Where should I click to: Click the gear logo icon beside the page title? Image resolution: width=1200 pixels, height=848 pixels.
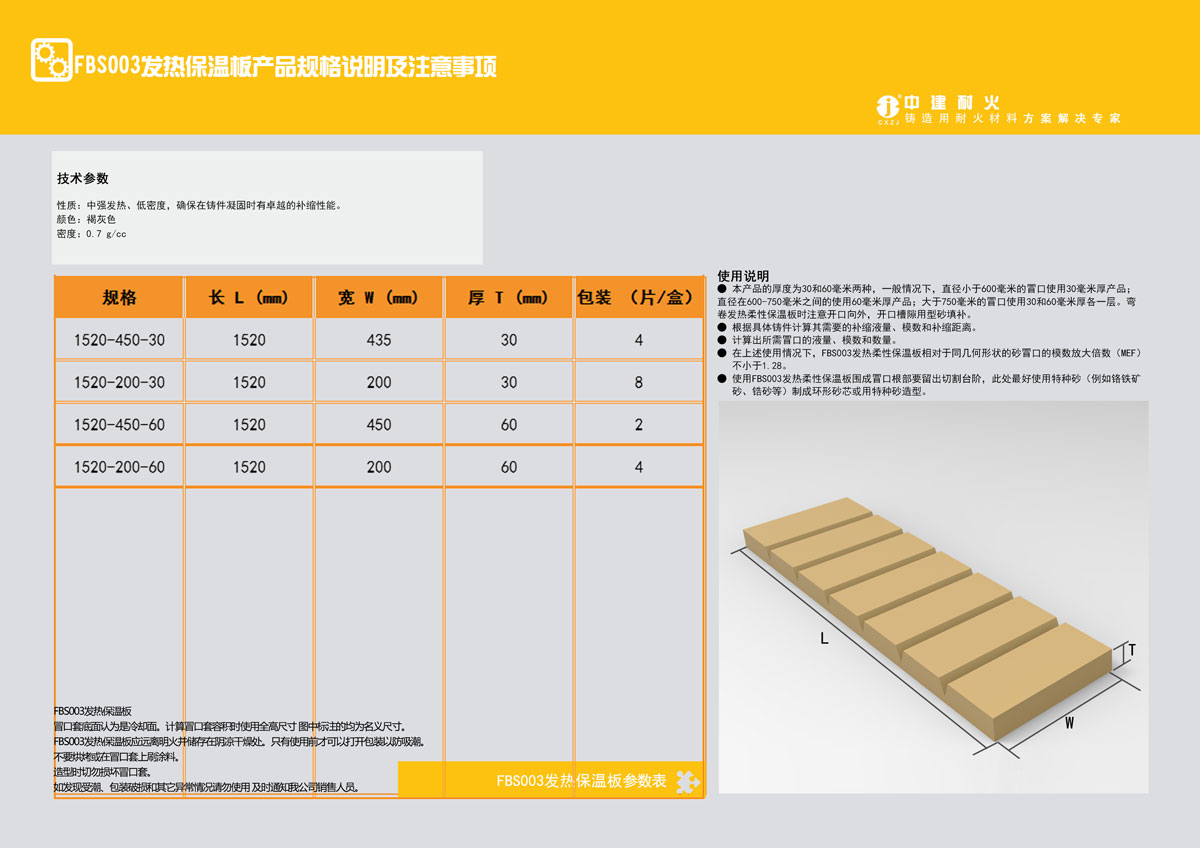pos(52,60)
